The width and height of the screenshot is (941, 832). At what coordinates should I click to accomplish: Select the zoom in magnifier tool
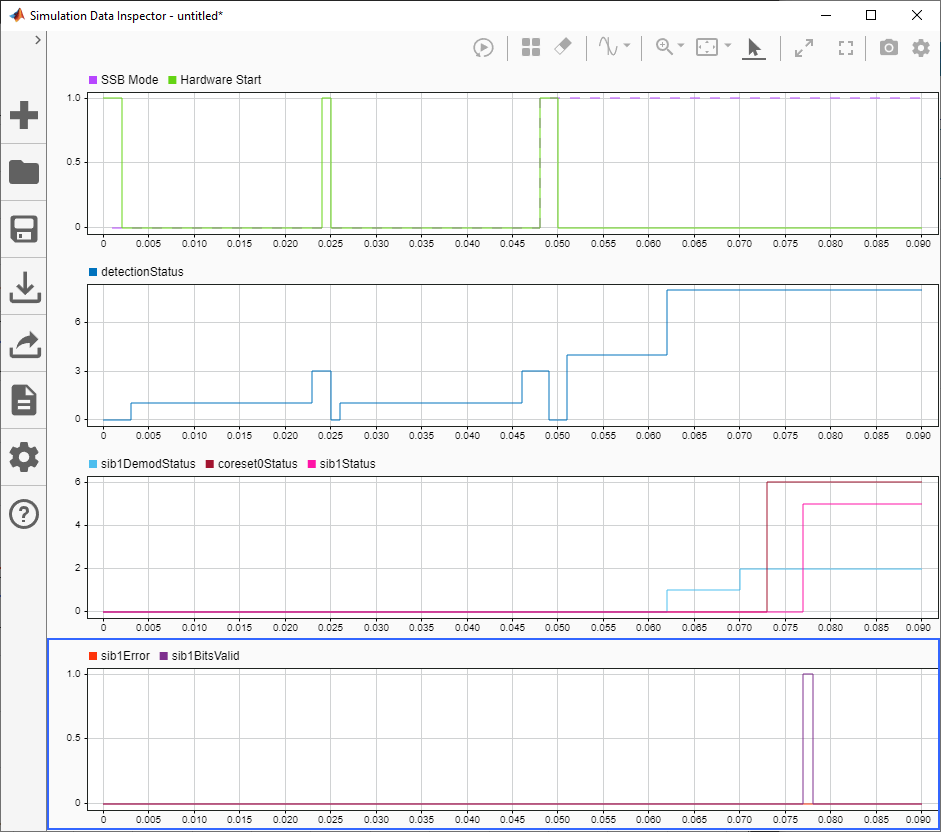click(x=663, y=47)
